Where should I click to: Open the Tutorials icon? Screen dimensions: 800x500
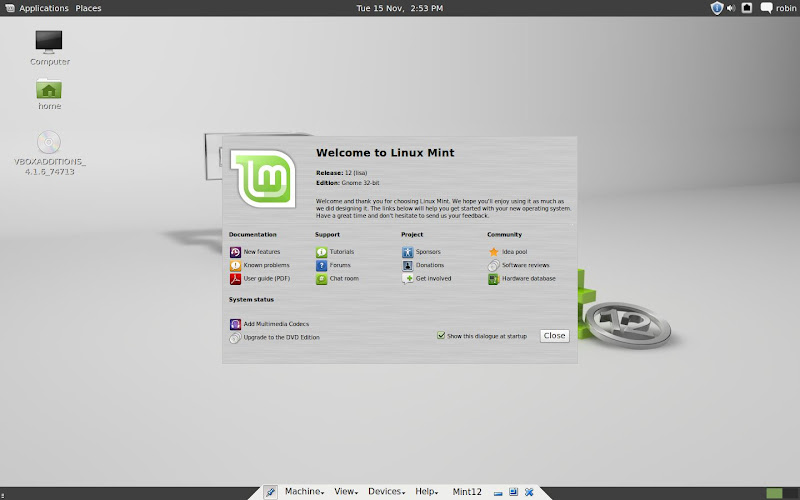321,252
